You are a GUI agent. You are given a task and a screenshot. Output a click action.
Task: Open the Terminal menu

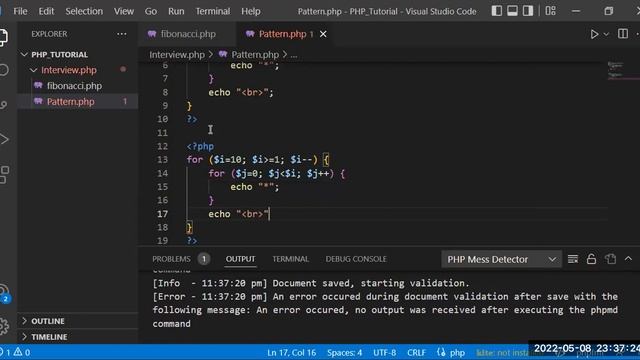tap(213, 11)
